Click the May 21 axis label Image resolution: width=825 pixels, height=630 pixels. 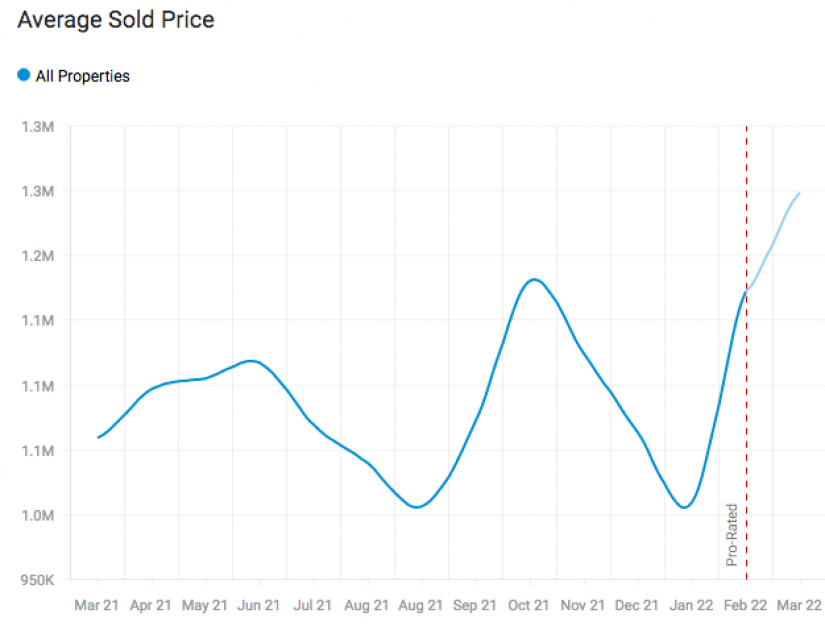(206, 605)
